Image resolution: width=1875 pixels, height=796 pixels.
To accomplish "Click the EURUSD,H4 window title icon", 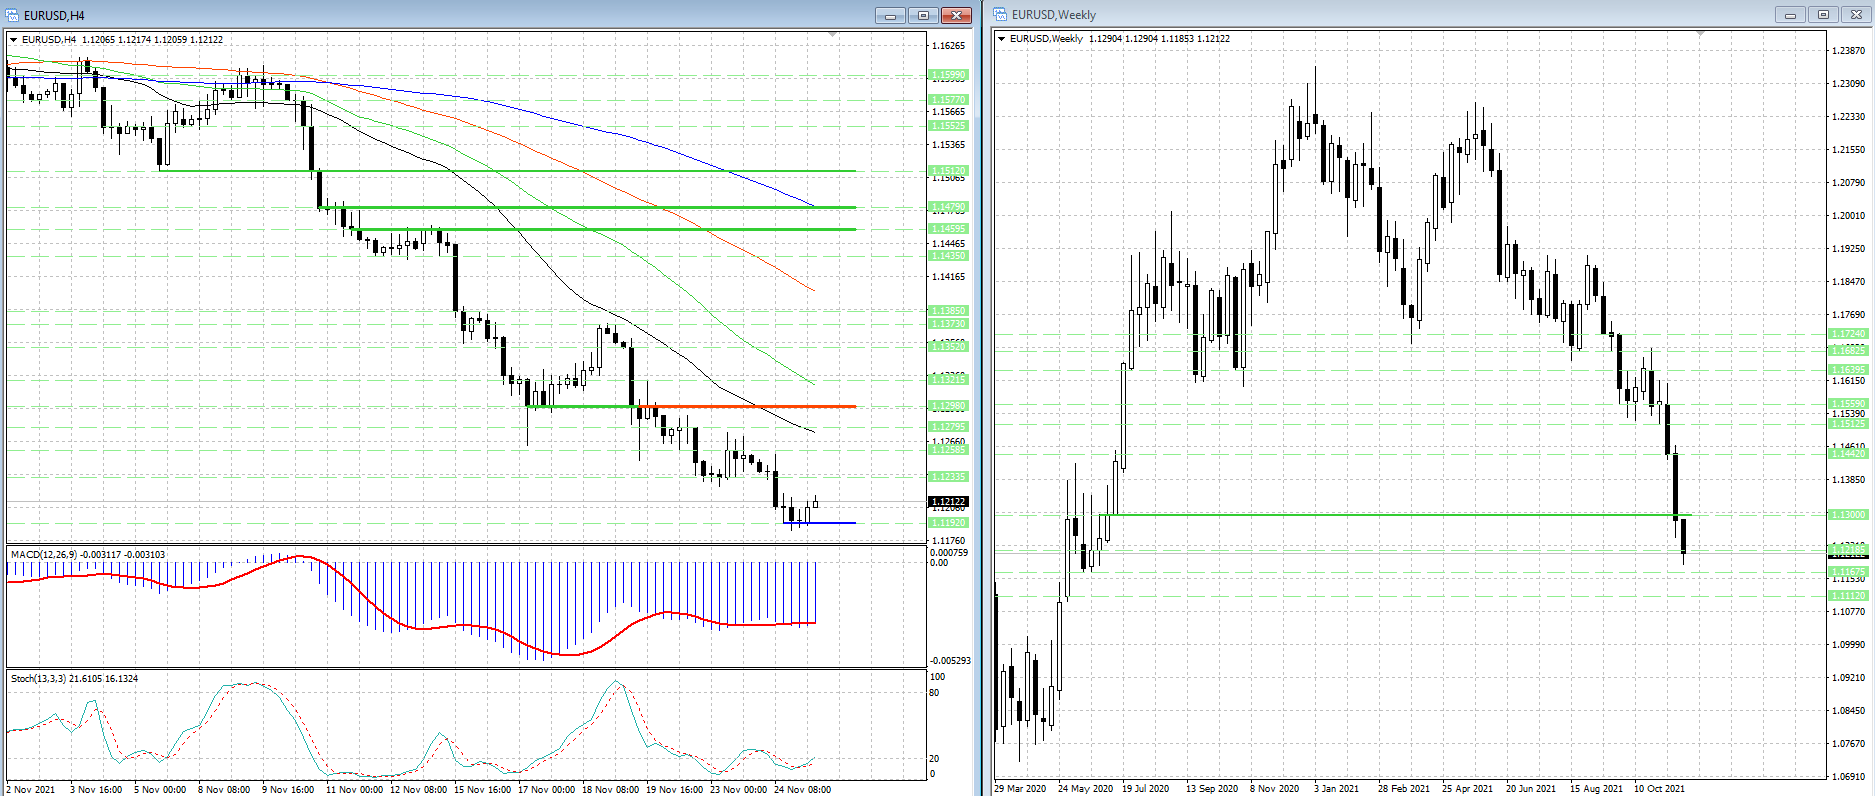I will (12, 15).
